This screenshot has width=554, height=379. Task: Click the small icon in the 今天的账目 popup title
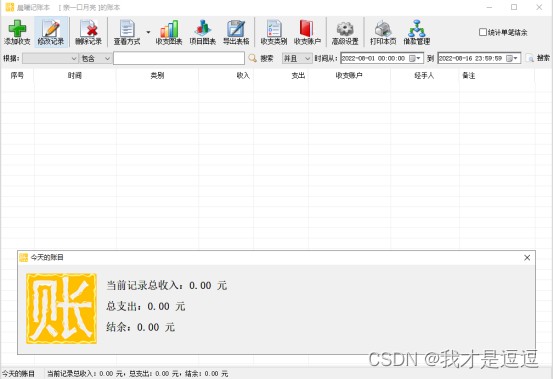(x=24, y=257)
